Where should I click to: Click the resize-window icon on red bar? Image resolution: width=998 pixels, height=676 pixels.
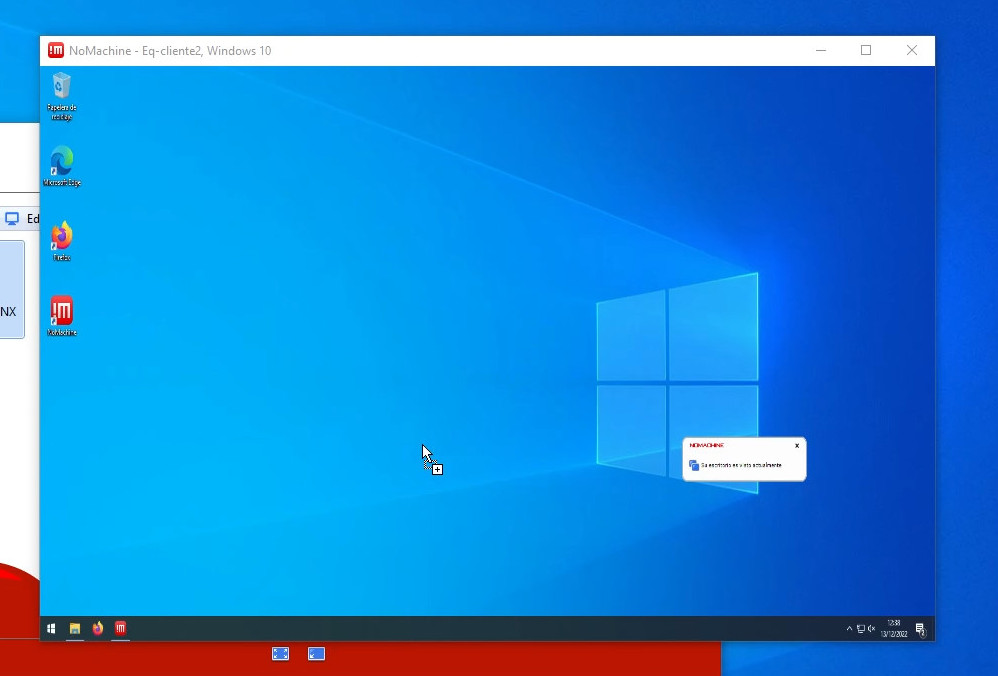[316, 654]
